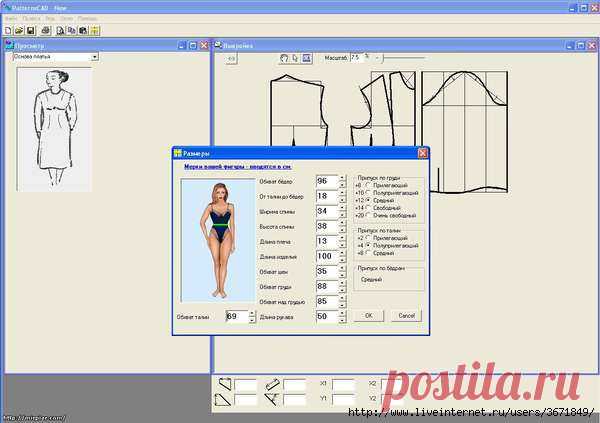Screen dimensions: 600x423
Task: Adjust Обхват талии value using spinner arrows
Action: [252, 316]
